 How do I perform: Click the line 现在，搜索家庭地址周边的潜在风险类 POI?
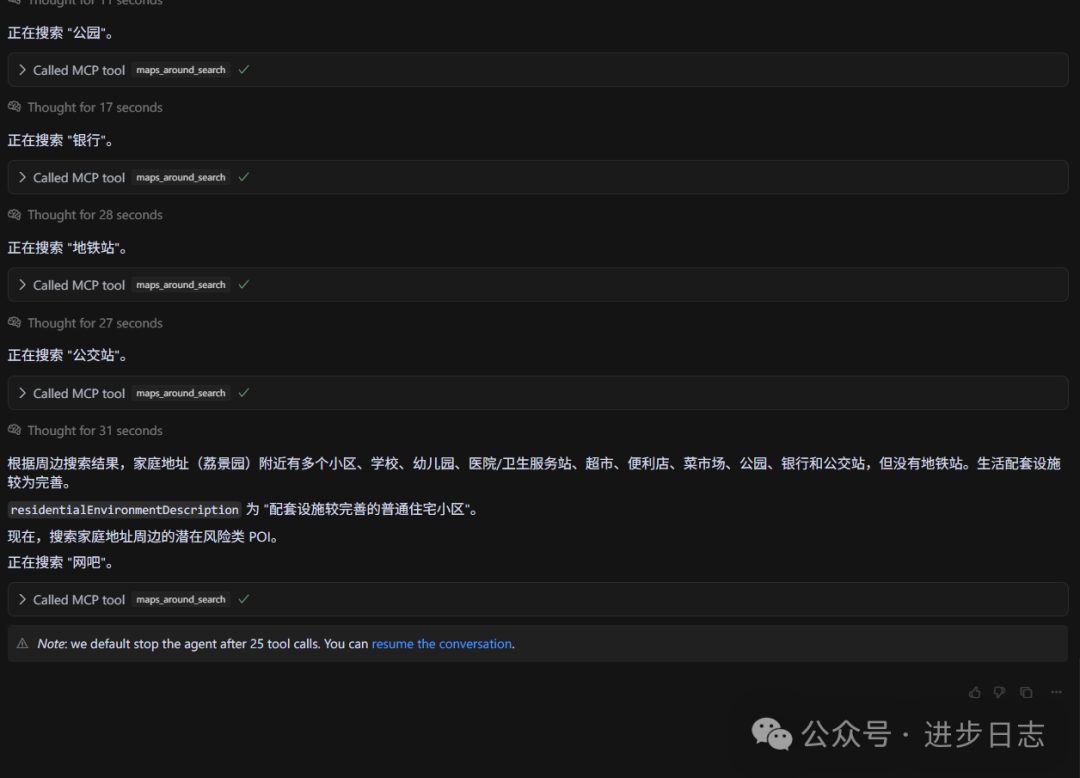[x=143, y=536]
